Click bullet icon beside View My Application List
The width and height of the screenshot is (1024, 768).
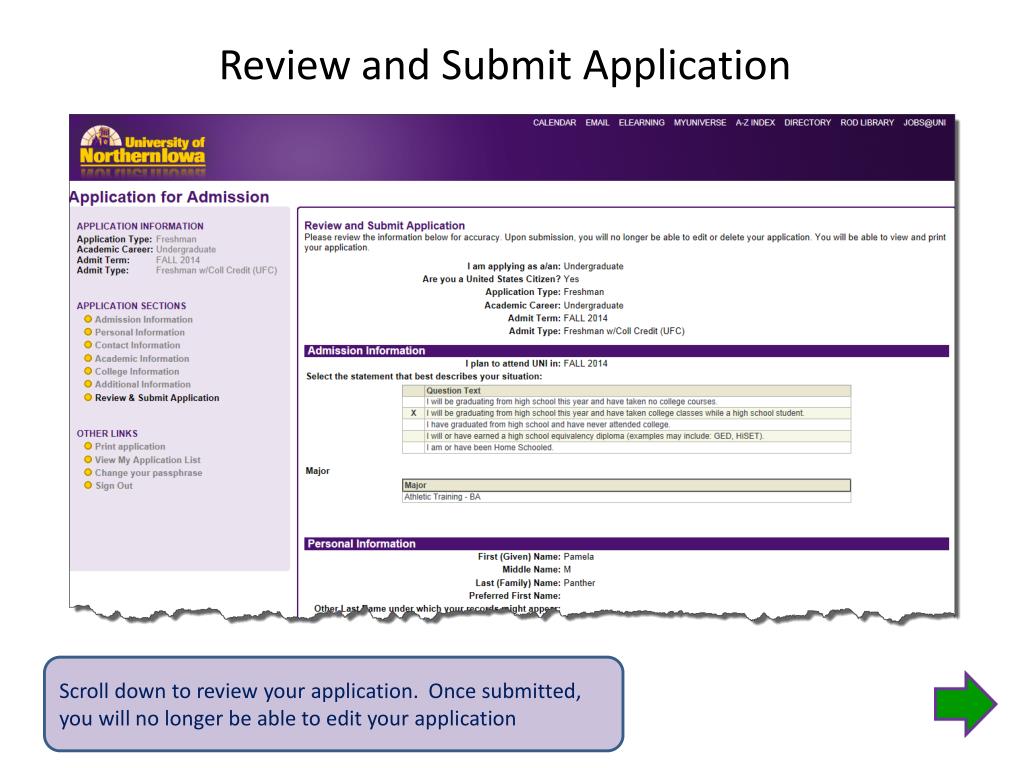click(88, 459)
